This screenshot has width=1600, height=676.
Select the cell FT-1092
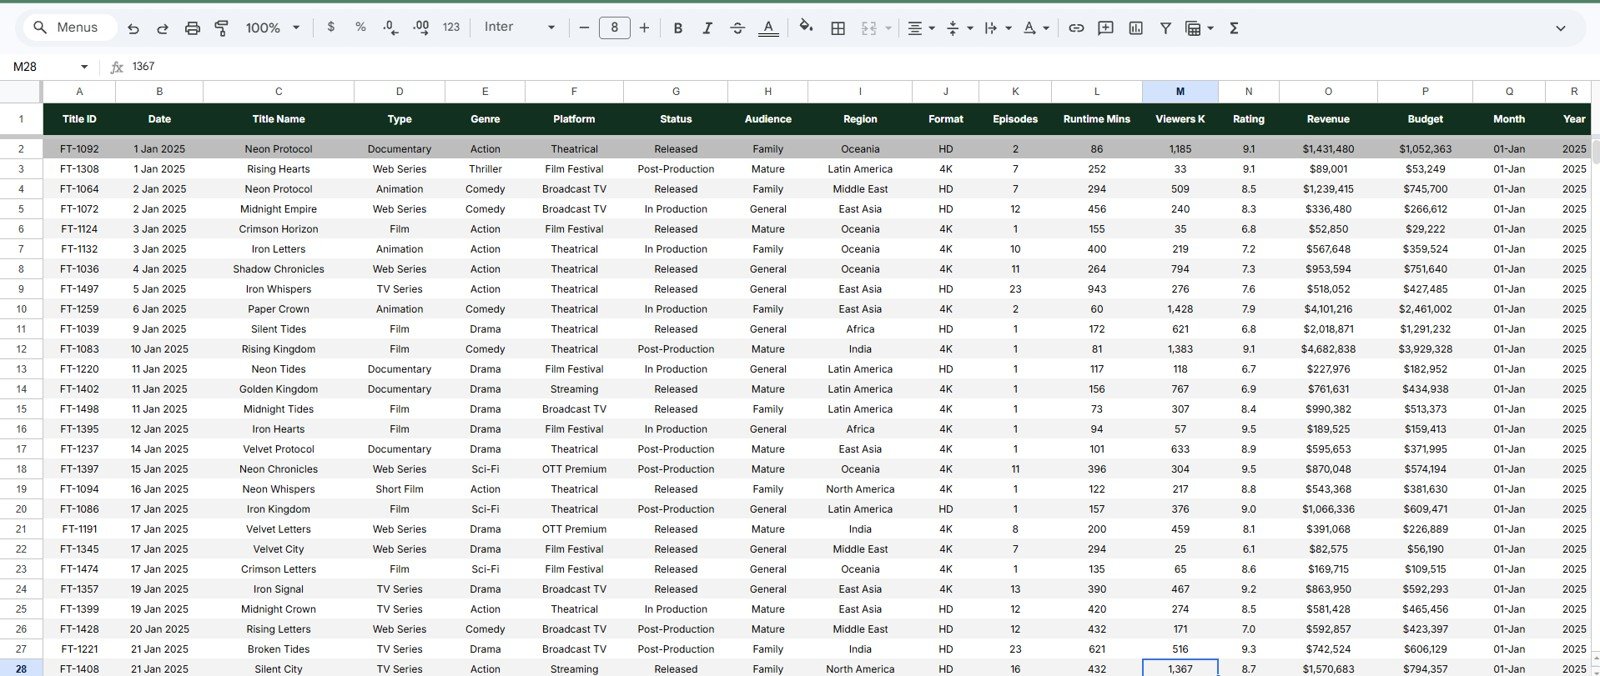click(79, 149)
